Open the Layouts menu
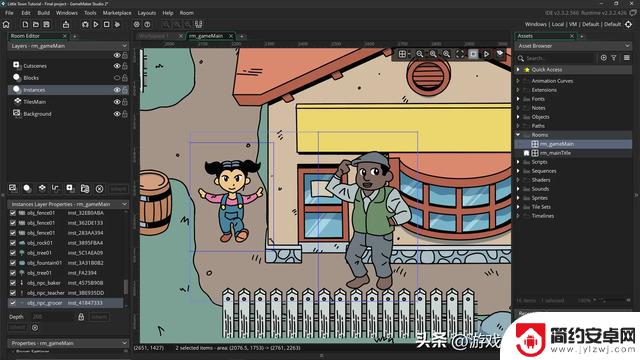 pyautogui.click(x=147, y=13)
